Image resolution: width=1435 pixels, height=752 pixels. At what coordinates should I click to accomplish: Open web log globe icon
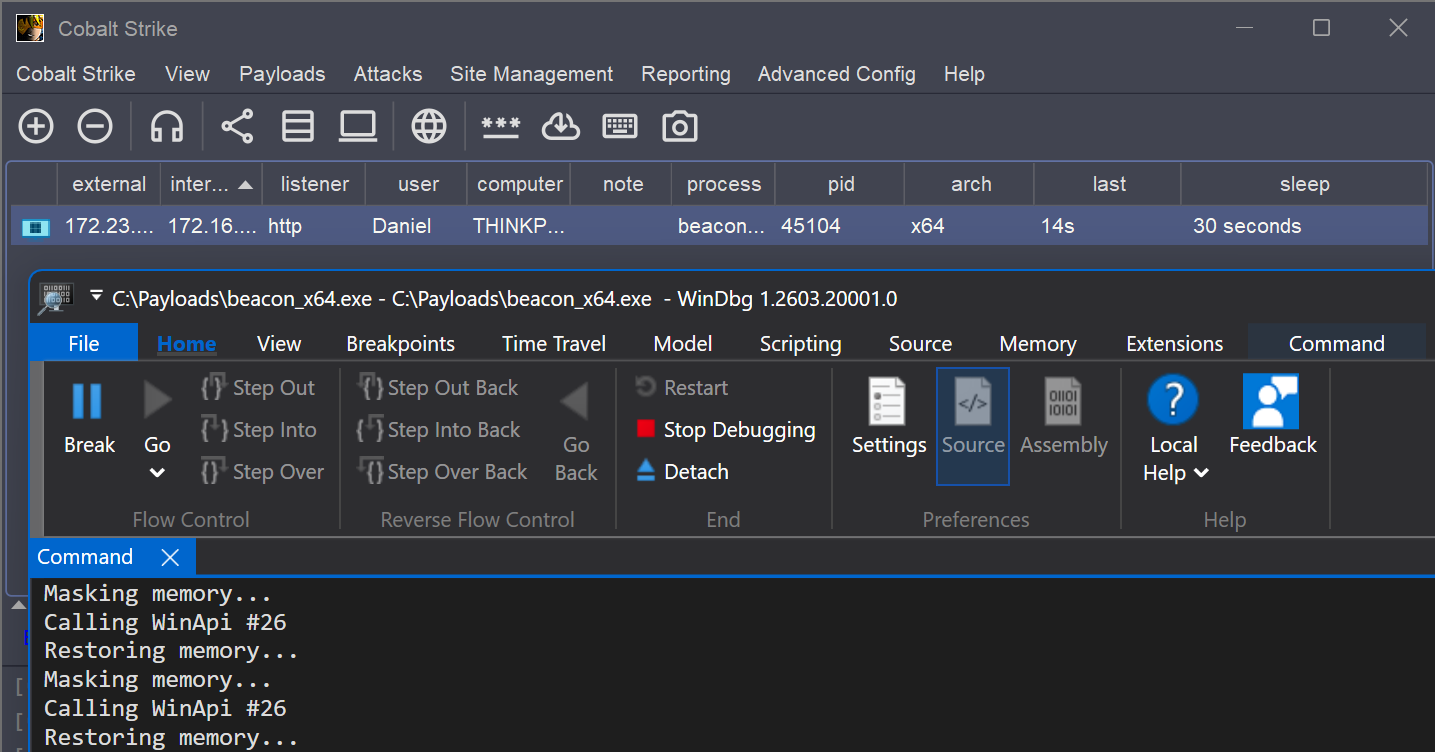(429, 127)
